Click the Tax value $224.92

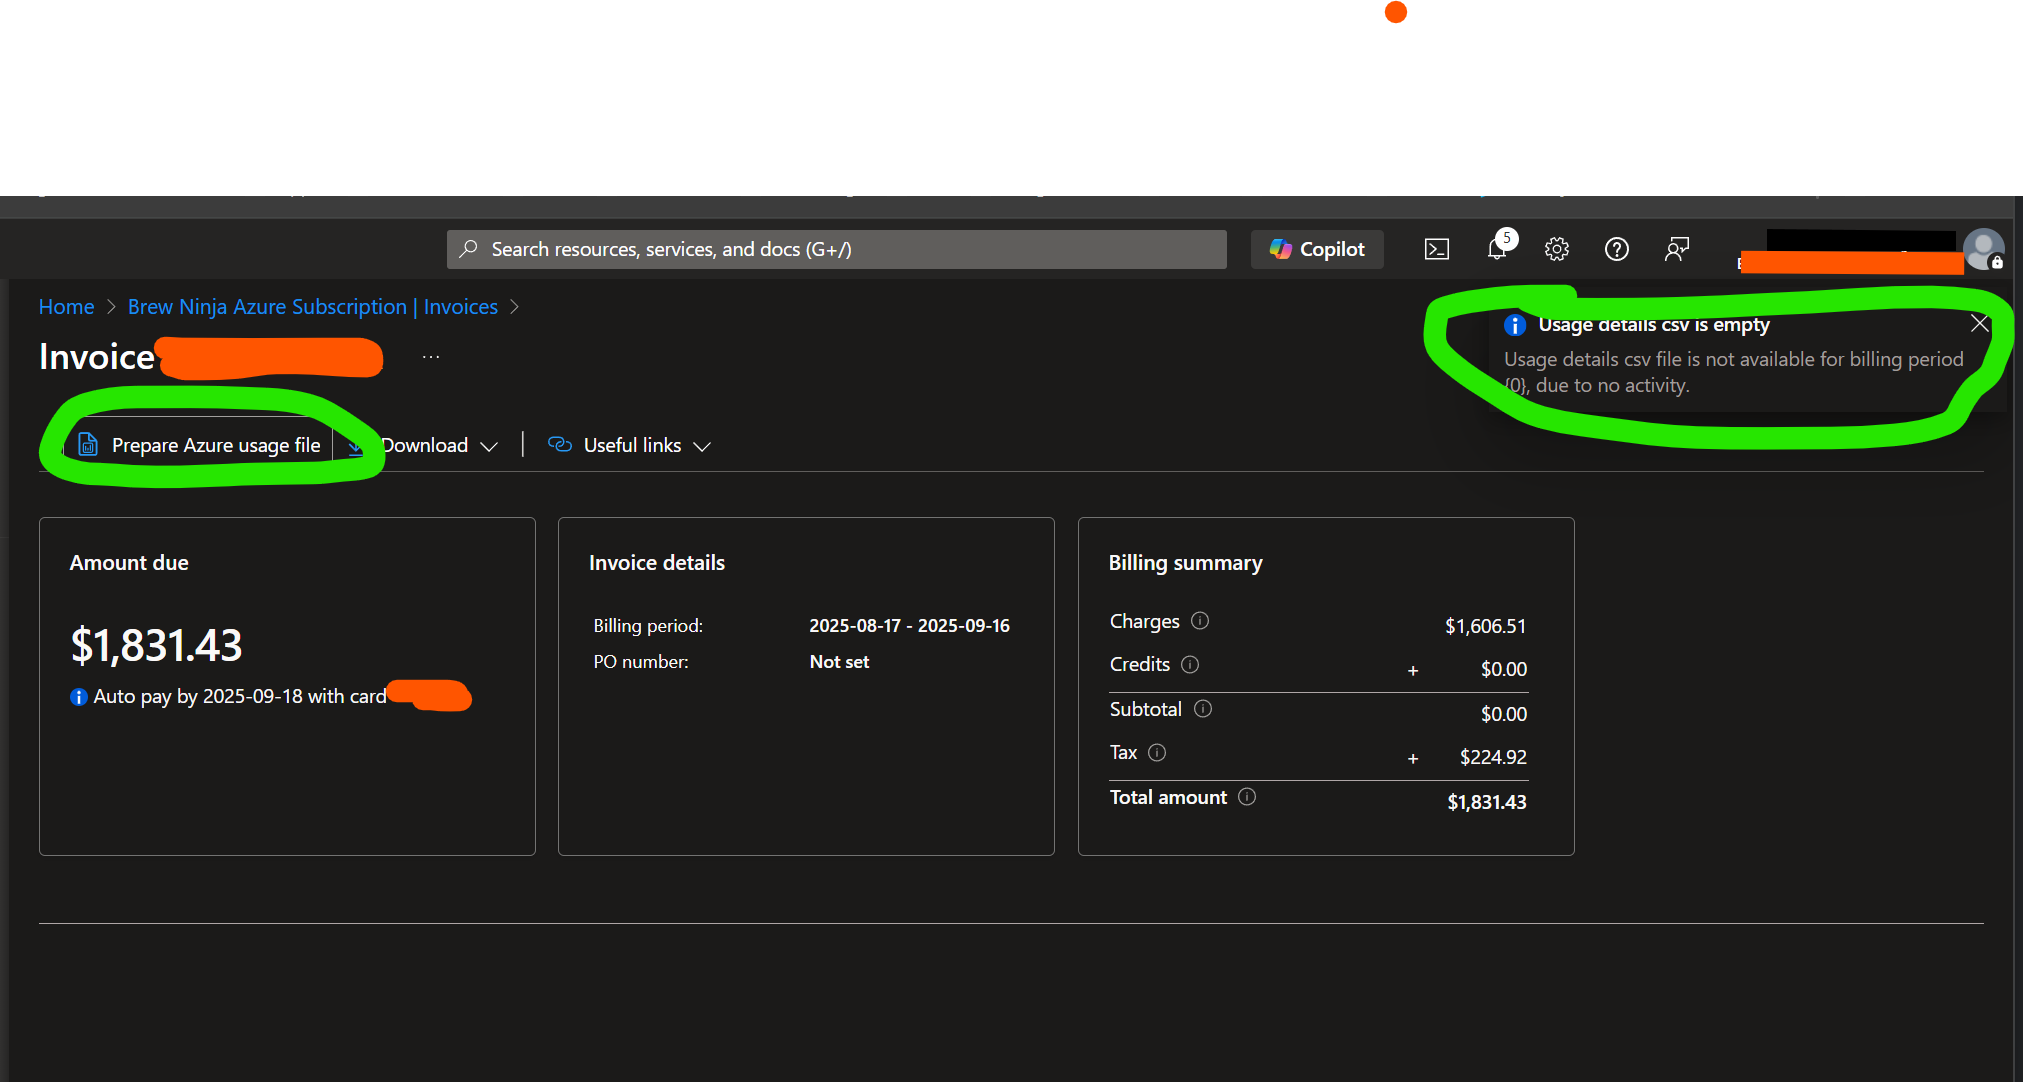pyautogui.click(x=1493, y=757)
